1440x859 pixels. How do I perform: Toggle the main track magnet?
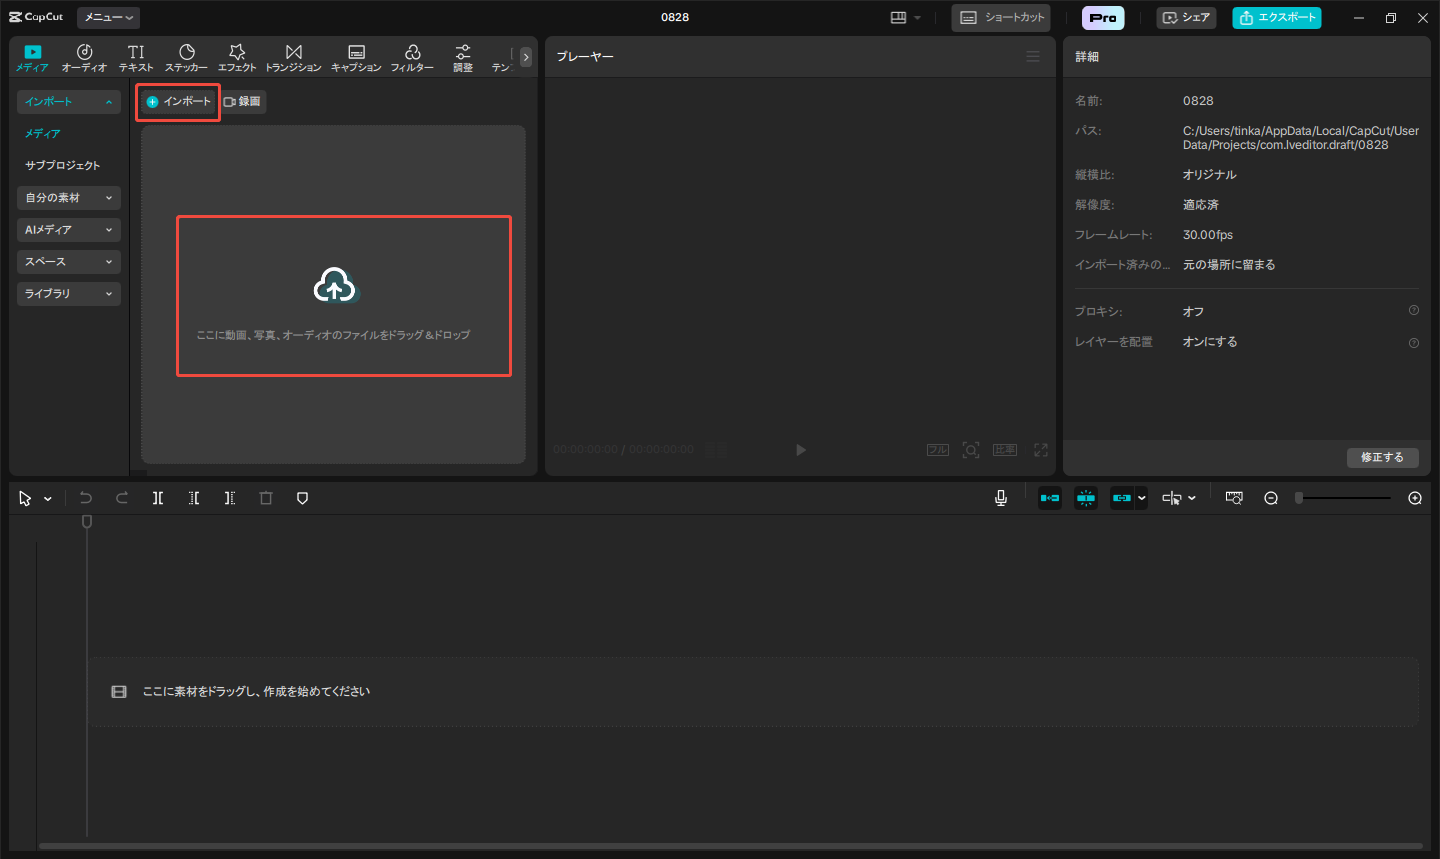pyautogui.click(x=1050, y=498)
